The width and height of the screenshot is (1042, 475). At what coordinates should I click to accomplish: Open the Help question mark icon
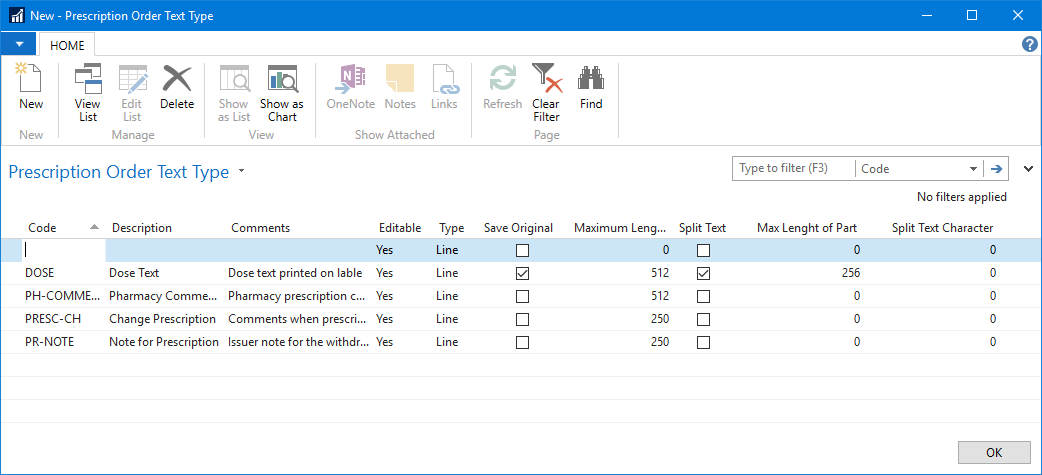tap(1030, 45)
